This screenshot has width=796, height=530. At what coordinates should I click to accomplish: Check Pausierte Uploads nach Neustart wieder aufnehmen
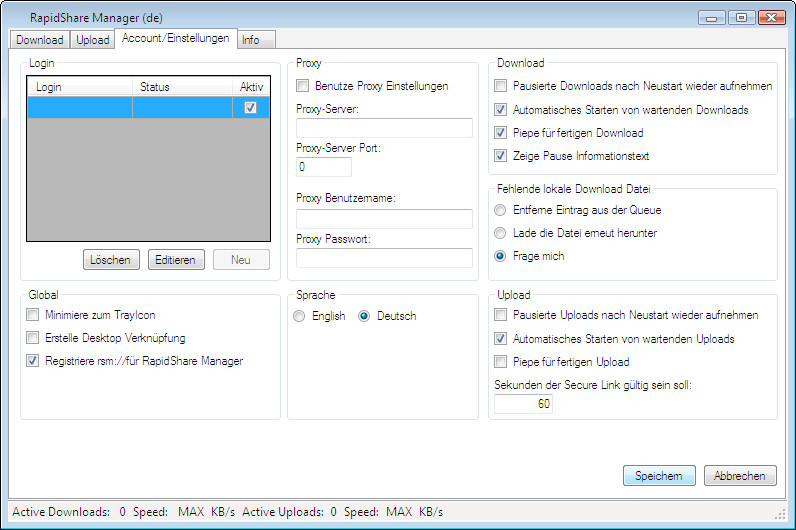[x=501, y=315]
